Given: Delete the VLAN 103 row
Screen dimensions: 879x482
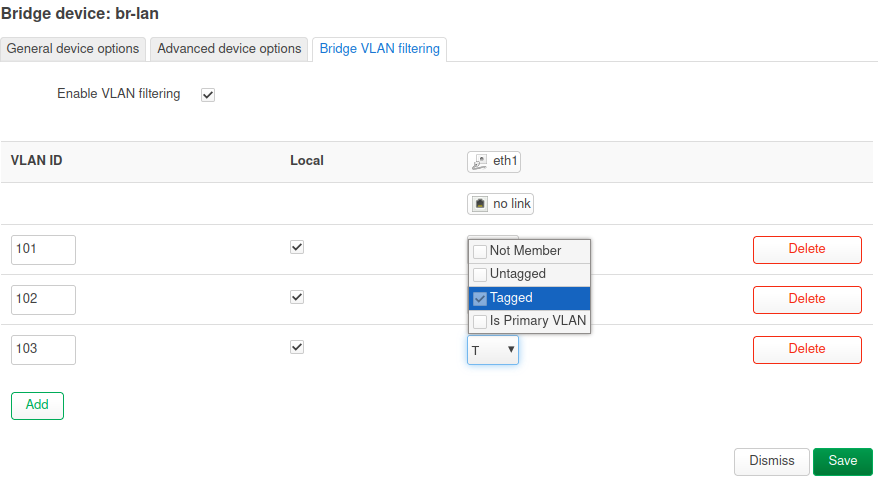Looking at the screenshot, I should click(x=806, y=350).
